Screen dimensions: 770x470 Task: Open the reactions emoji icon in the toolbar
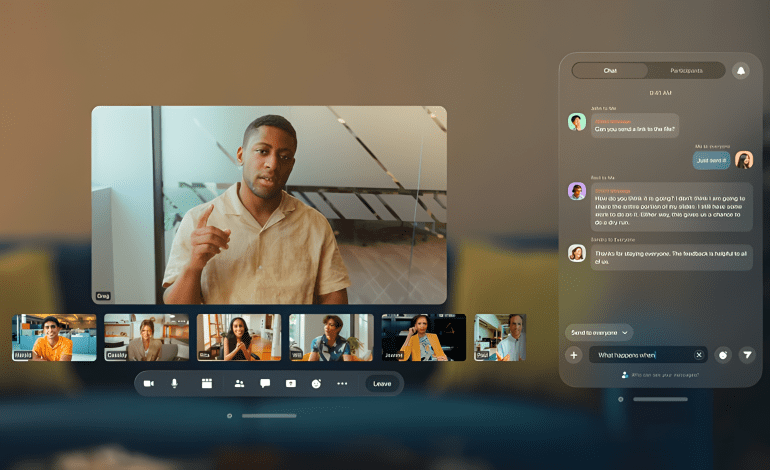click(x=316, y=383)
